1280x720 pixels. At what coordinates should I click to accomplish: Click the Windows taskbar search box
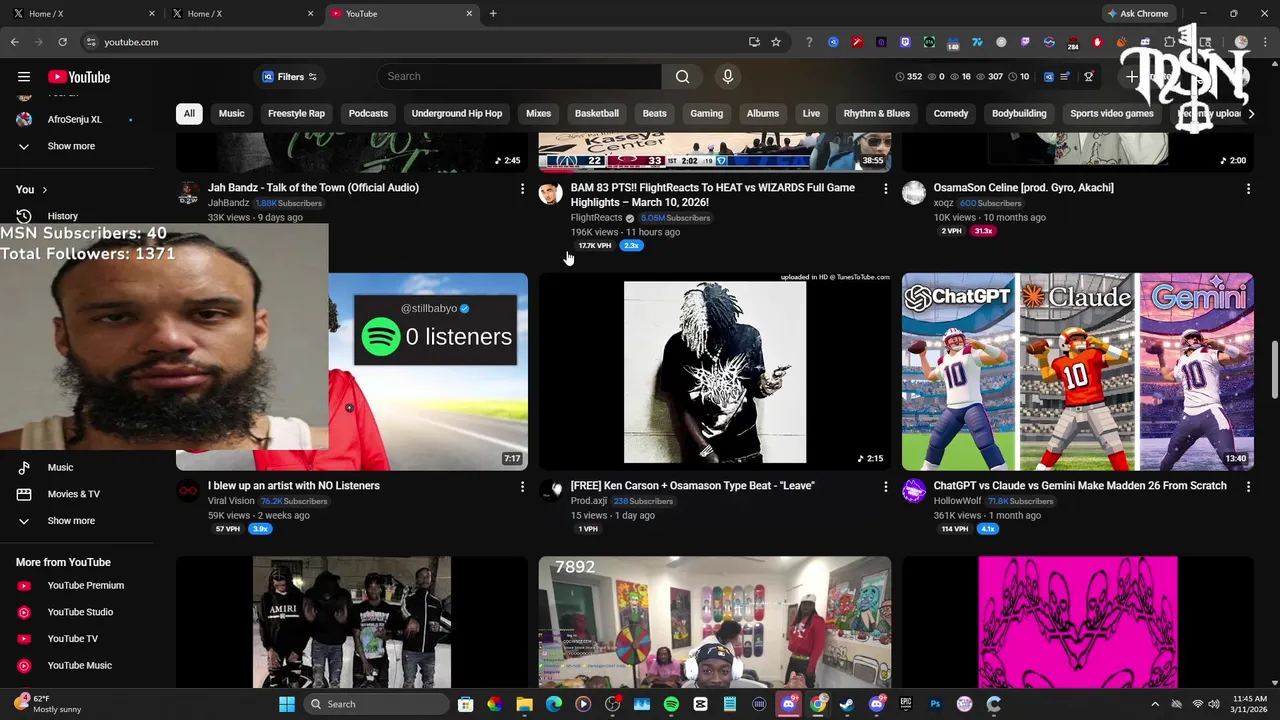tap(375, 704)
